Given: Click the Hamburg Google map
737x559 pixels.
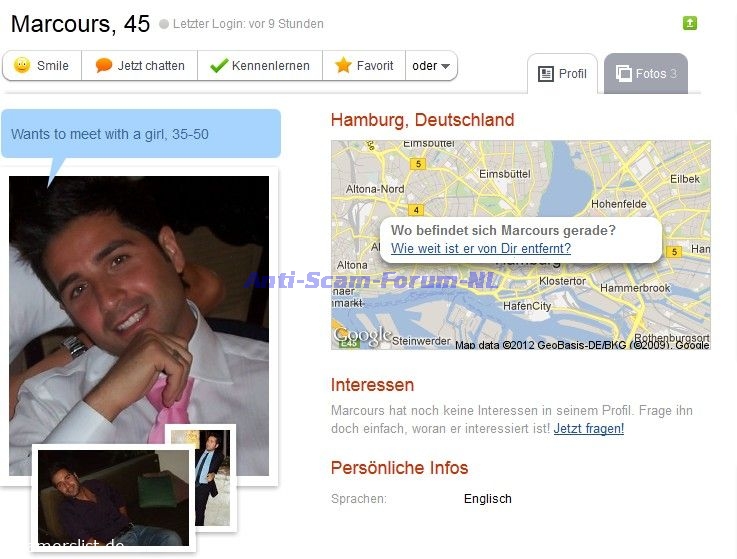Looking at the screenshot, I should tap(520, 245).
